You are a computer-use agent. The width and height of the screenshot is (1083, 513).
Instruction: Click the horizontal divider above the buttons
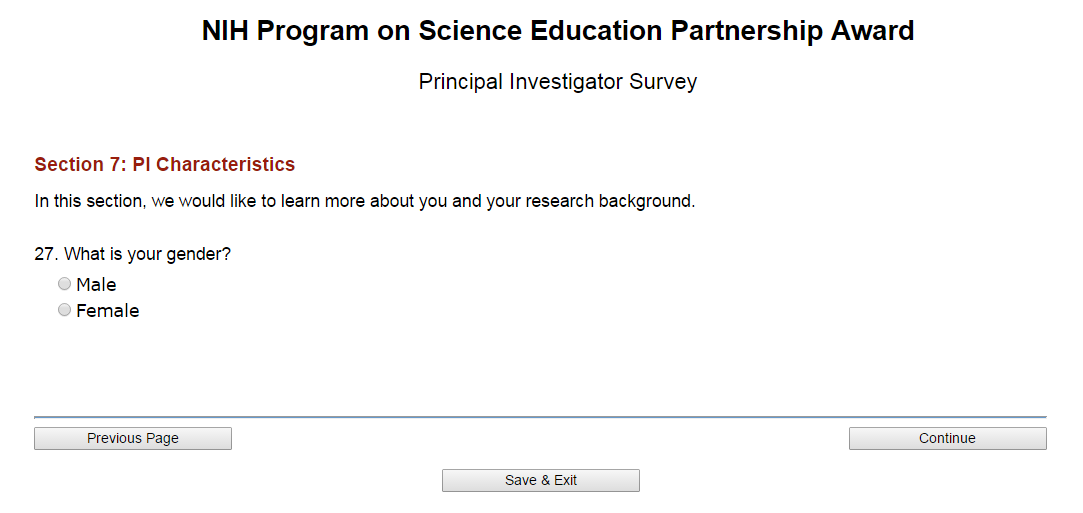[x=540, y=416]
